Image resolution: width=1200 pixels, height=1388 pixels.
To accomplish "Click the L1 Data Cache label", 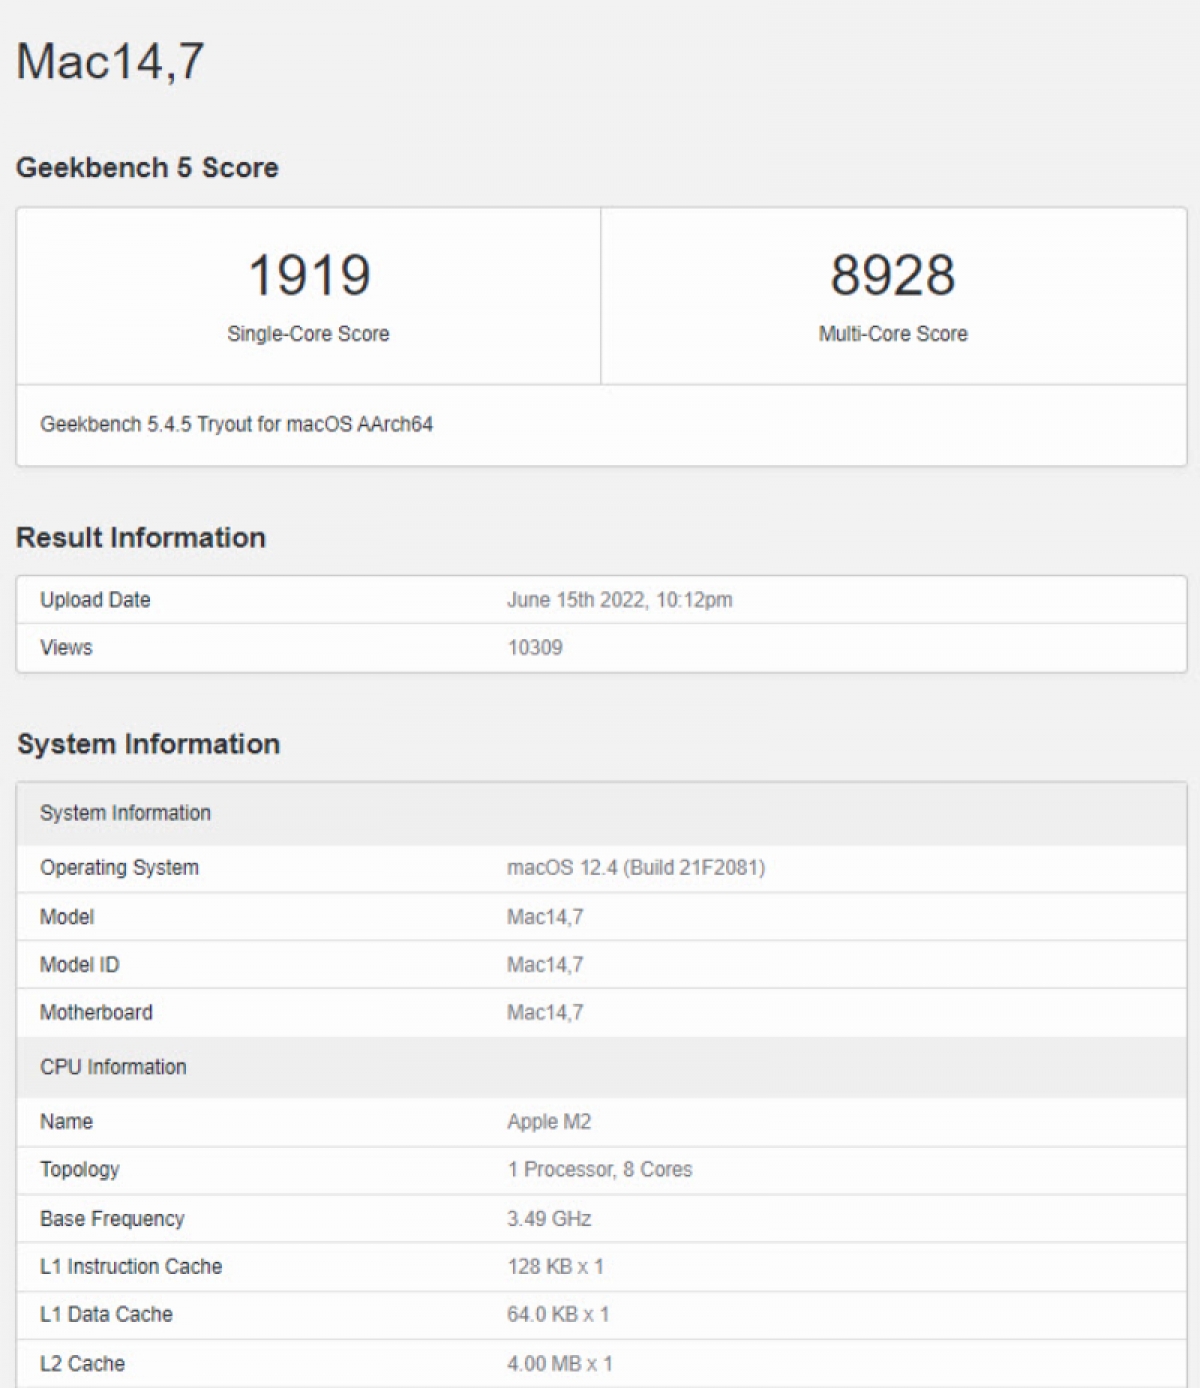I will (x=106, y=1315).
